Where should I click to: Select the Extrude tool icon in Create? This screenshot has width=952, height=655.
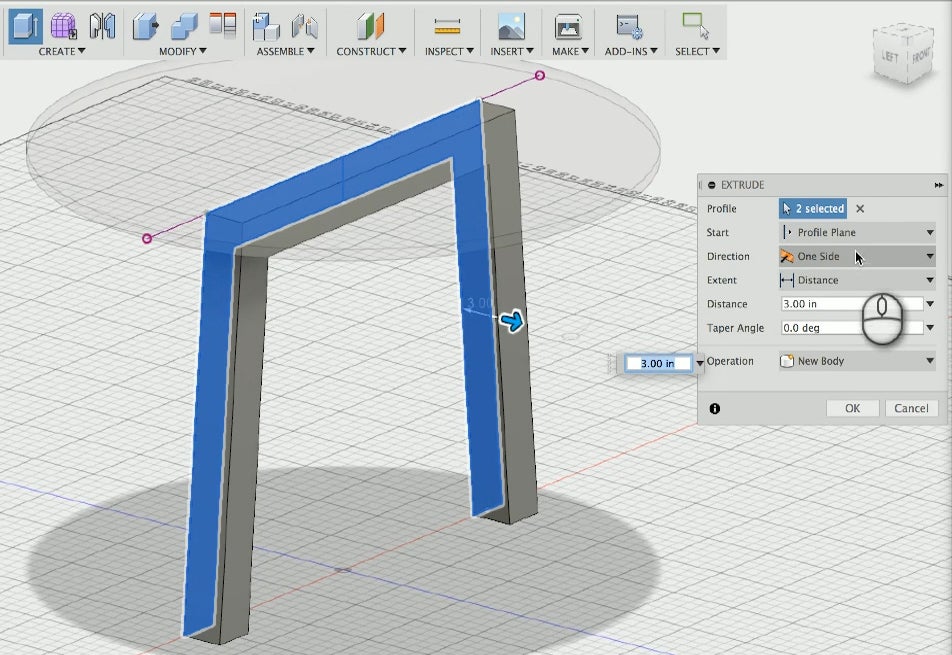[26, 26]
